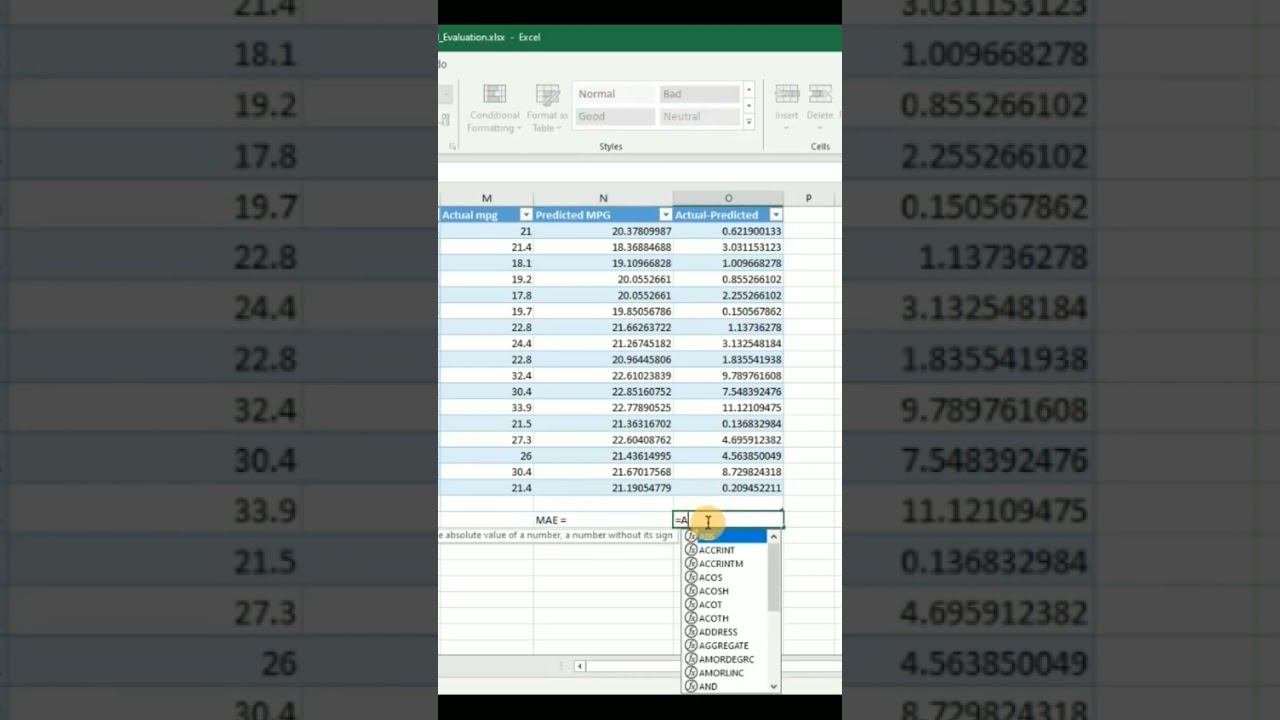Image resolution: width=1280 pixels, height=720 pixels.
Task: Open Predicted MPG filter dropdown
Action: (x=665, y=215)
